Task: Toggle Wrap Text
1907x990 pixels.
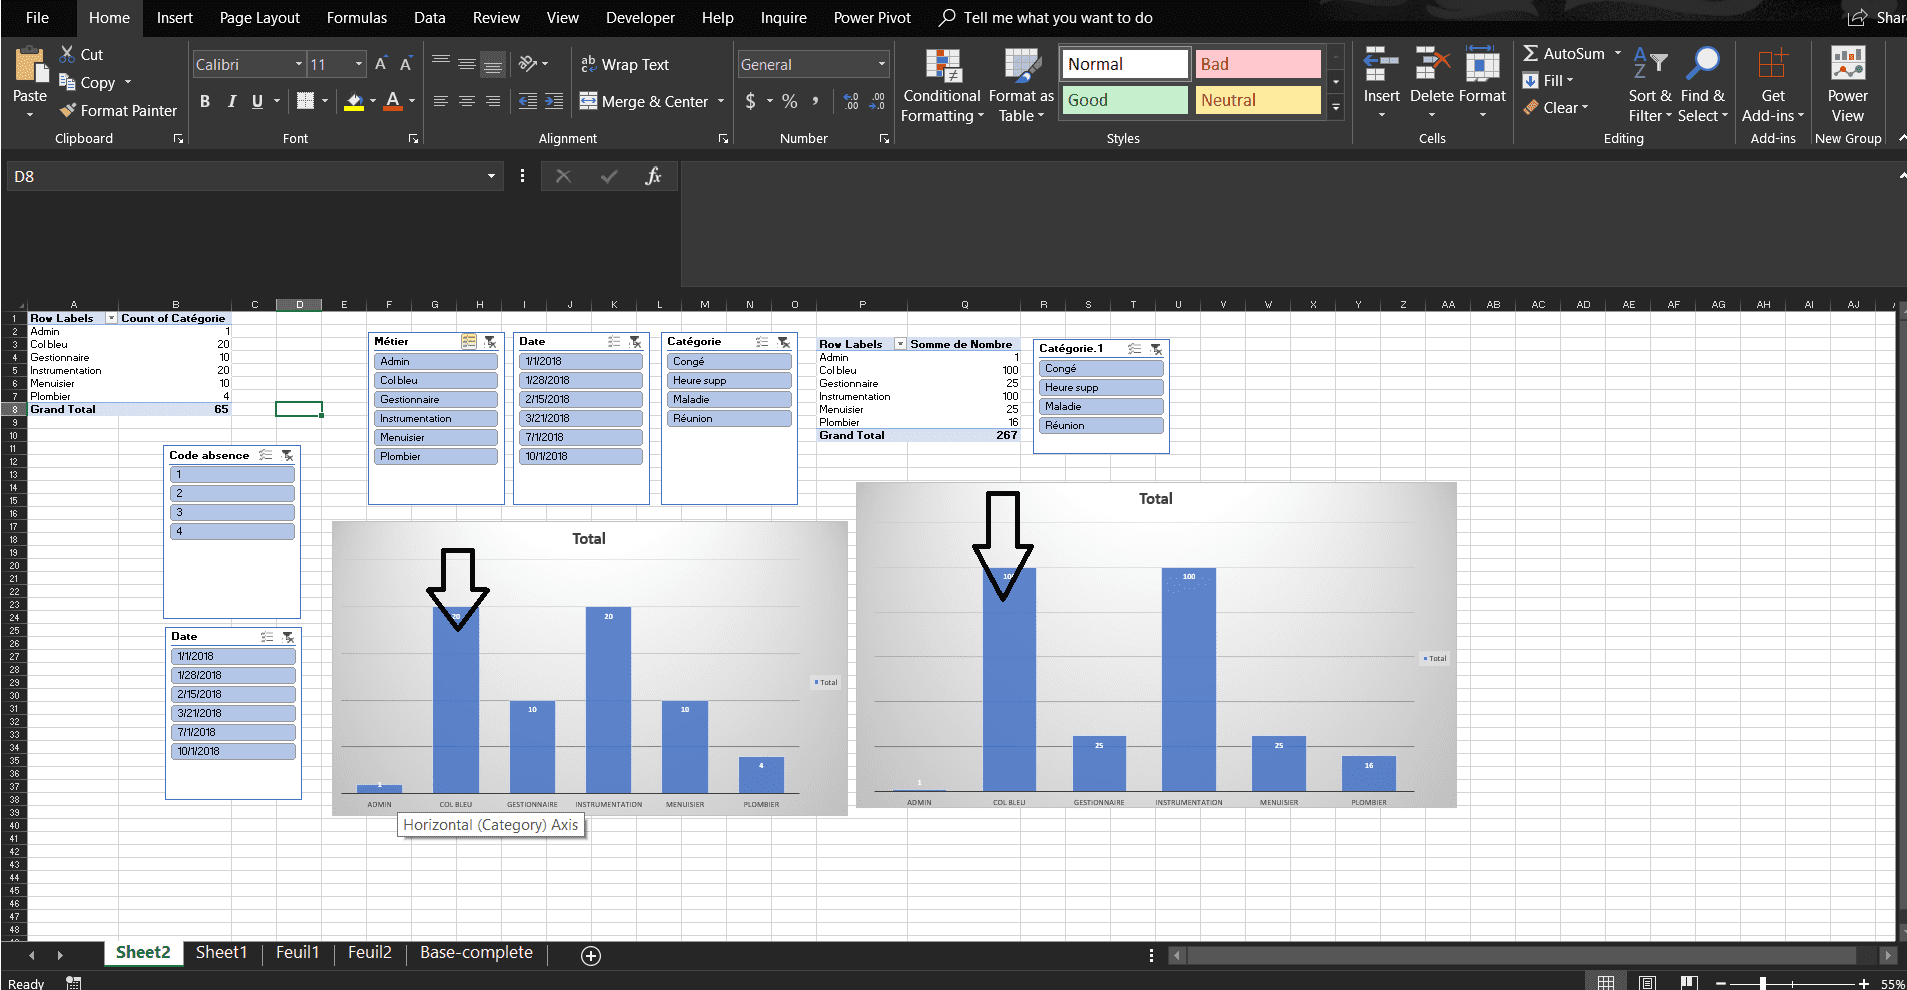Action: pos(625,65)
